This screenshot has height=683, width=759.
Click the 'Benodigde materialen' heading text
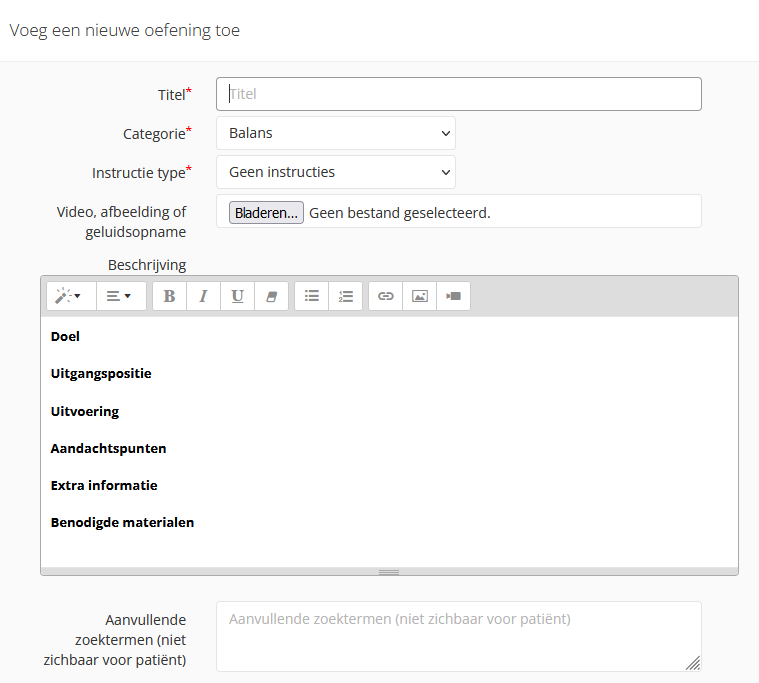click(x=122, y=522)
